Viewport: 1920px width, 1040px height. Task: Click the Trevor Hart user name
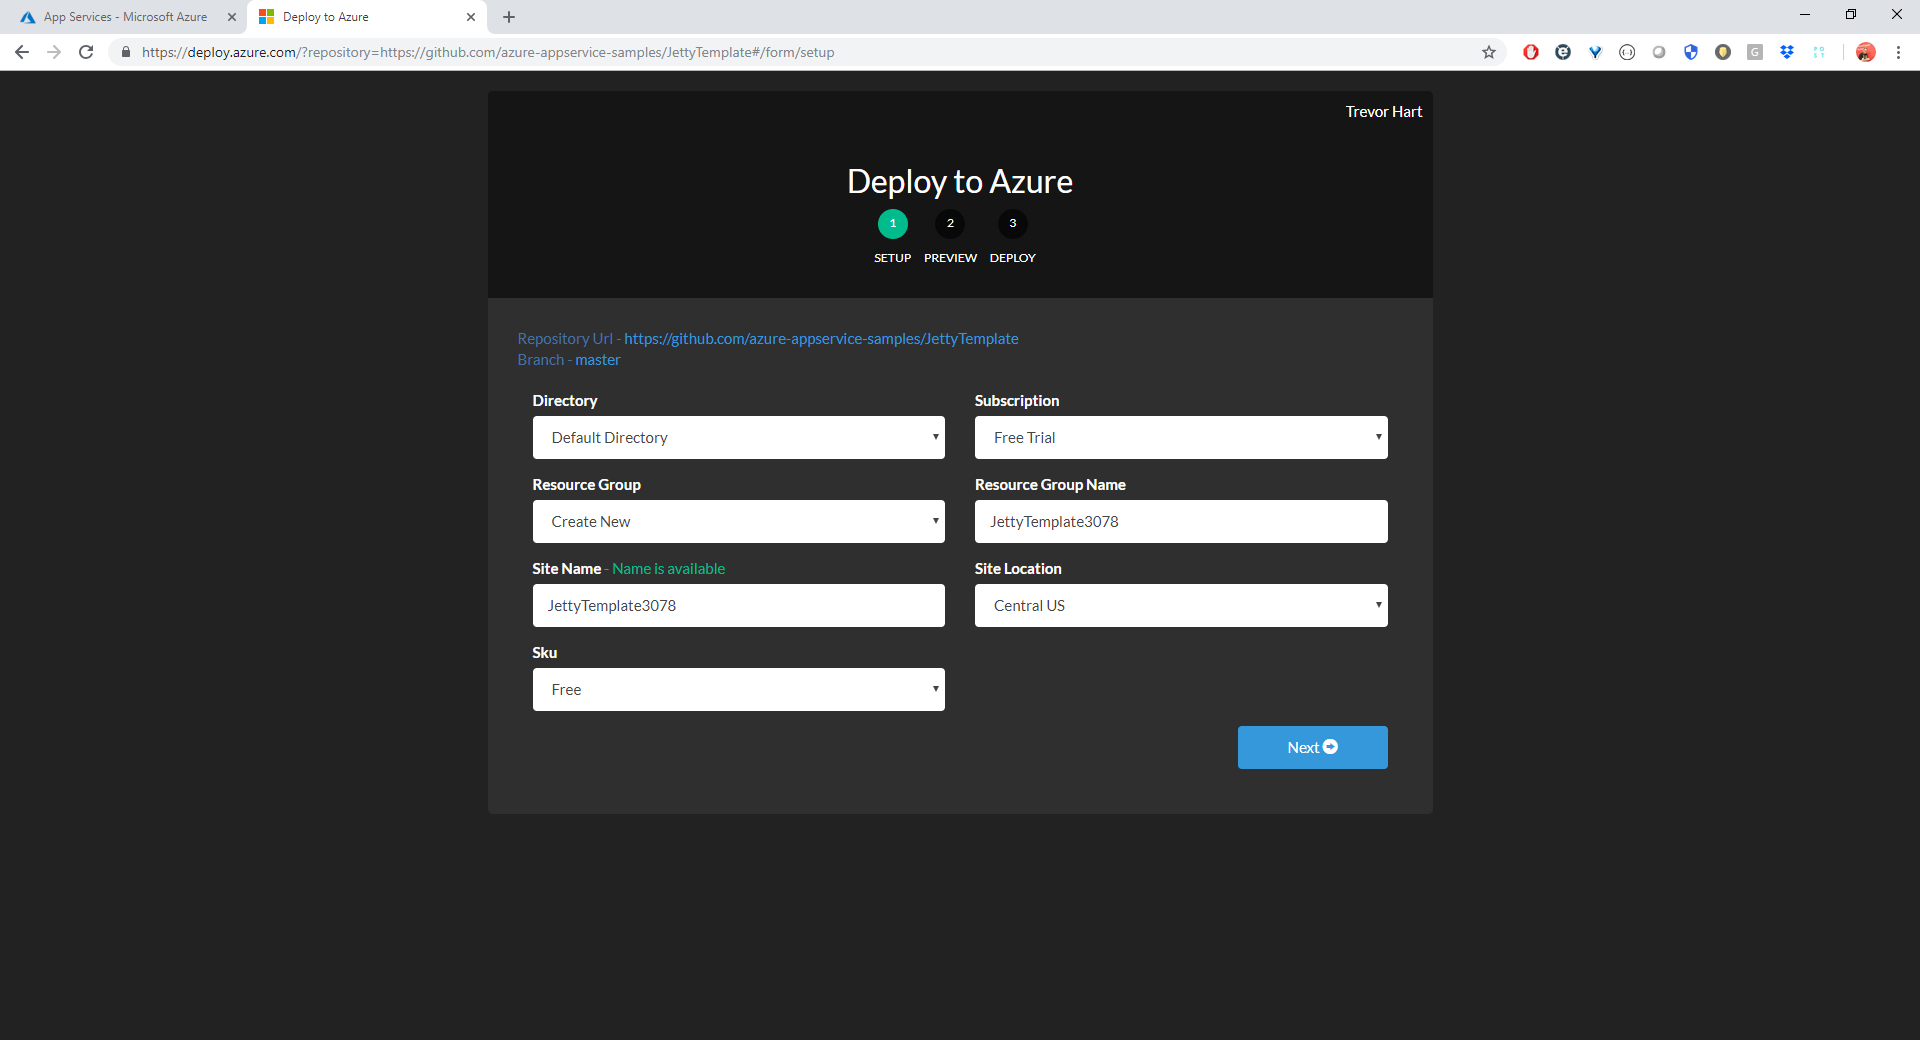[x=1384, y=112]
